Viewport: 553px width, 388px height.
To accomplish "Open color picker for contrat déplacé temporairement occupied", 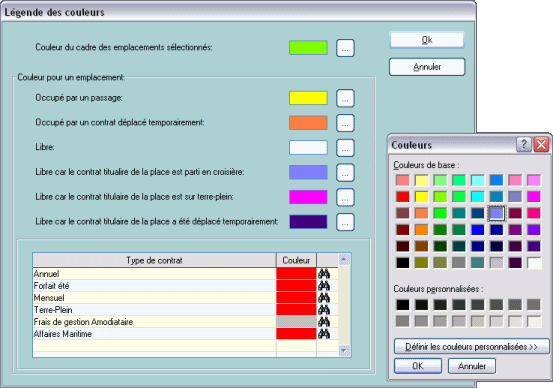I will click(x=345, y=123).
